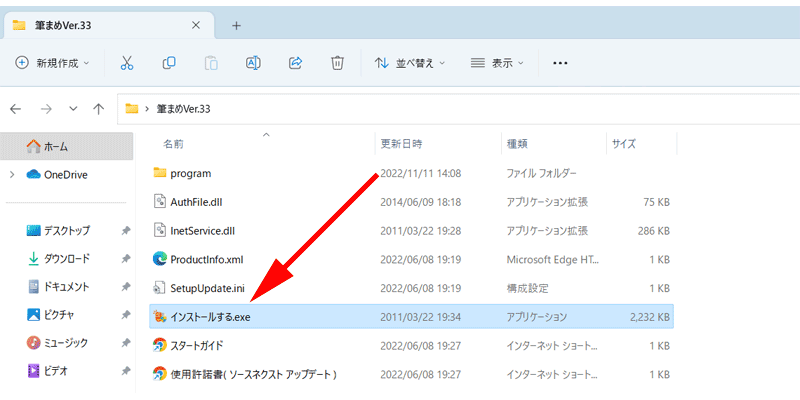Click the Chrome icon of 使用許諾書
800x400 pixels.
[160, 374]
